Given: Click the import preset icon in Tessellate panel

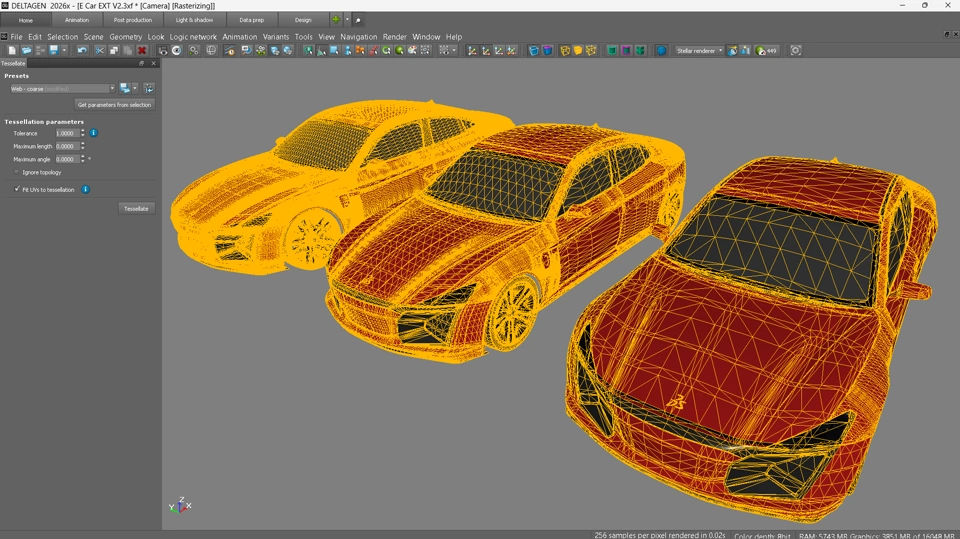Looking at the screenshot, I should pyautogui.click(x=149, y=89).
